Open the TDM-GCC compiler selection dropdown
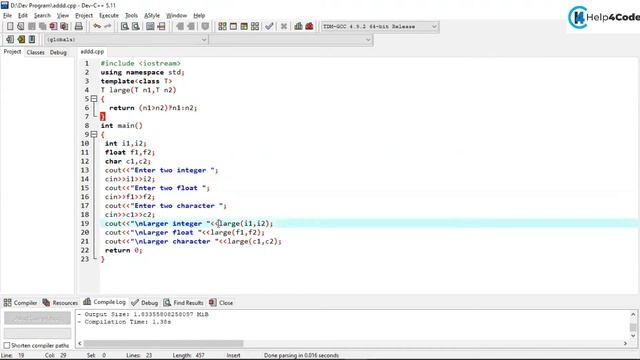This screenshot has width=640, height=360. coord(380,27)
